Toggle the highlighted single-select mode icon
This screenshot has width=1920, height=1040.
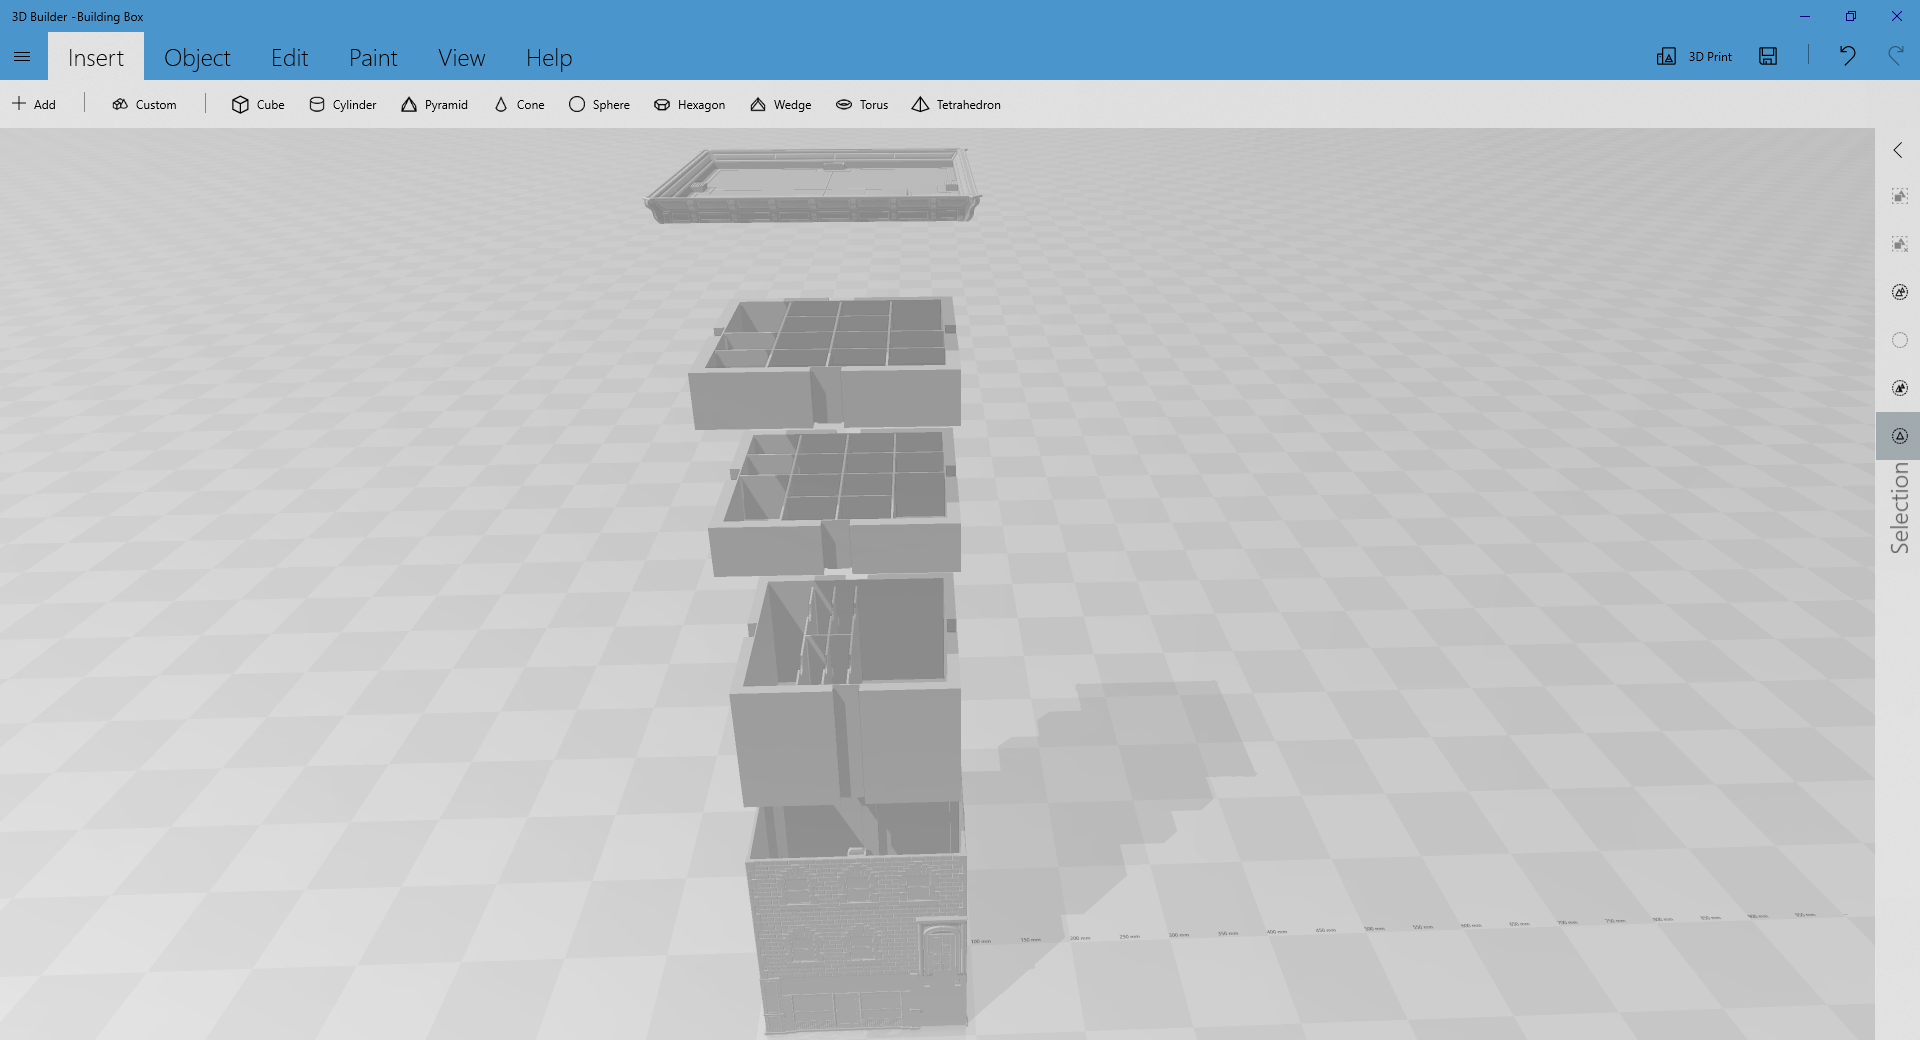[x=1899, y=436]
